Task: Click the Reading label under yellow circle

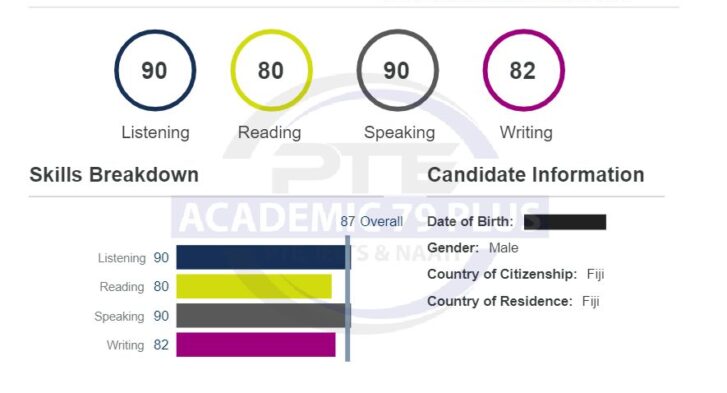Action: click(x=269, y=133)
